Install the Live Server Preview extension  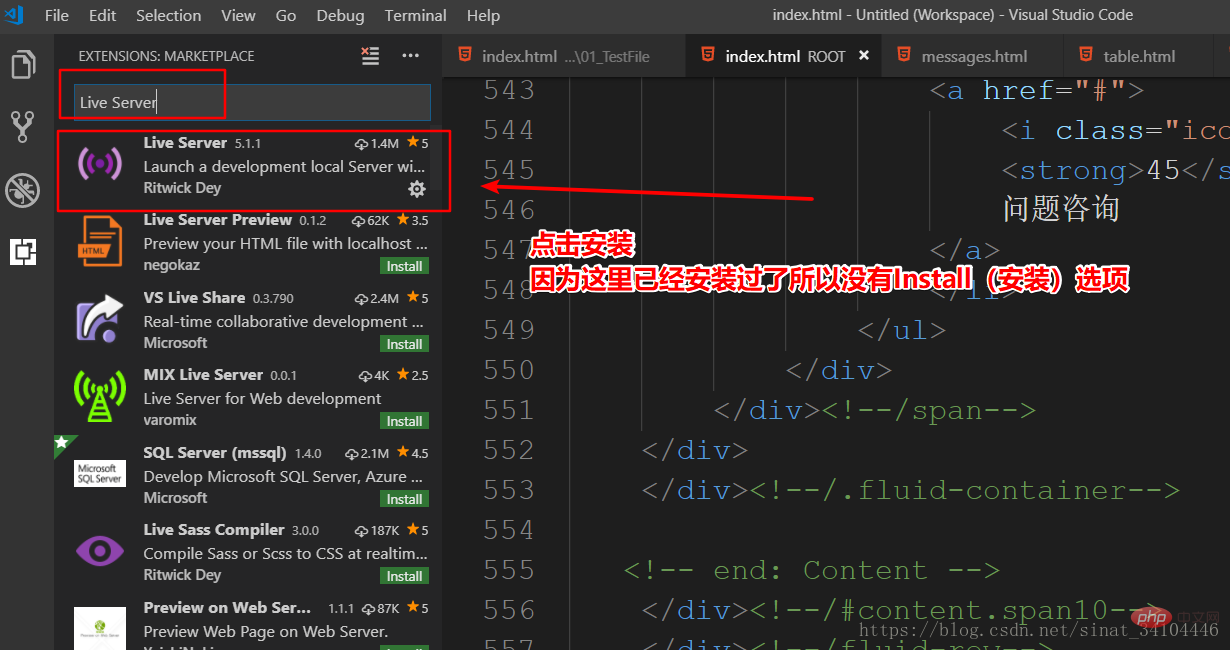coord(404,266)
